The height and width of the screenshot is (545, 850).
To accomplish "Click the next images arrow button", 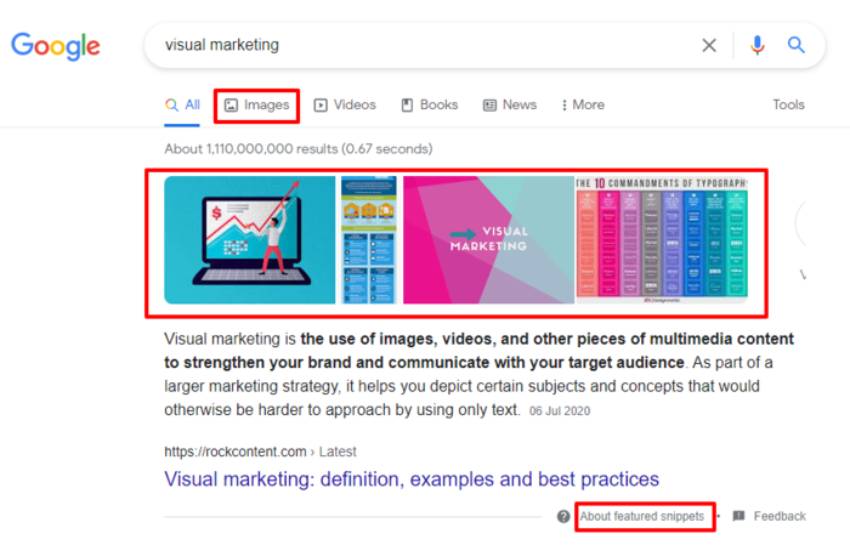I will click(x=801, y=223).
